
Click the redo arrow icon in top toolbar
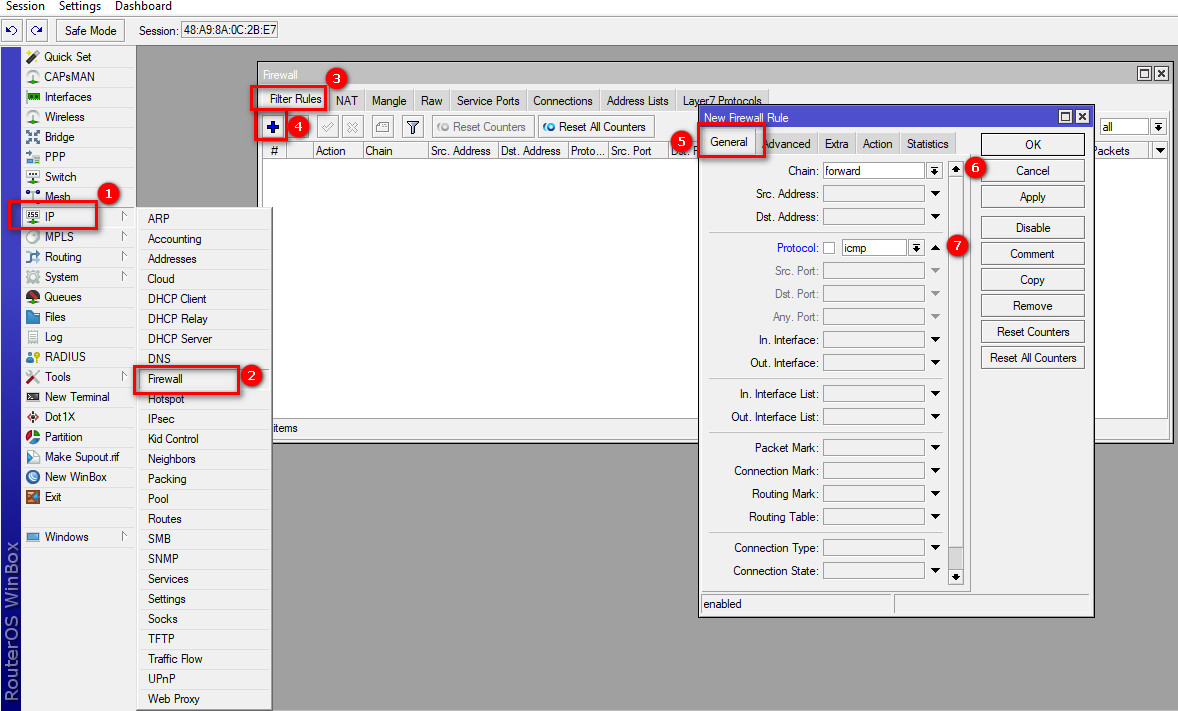tap(36, 30)
